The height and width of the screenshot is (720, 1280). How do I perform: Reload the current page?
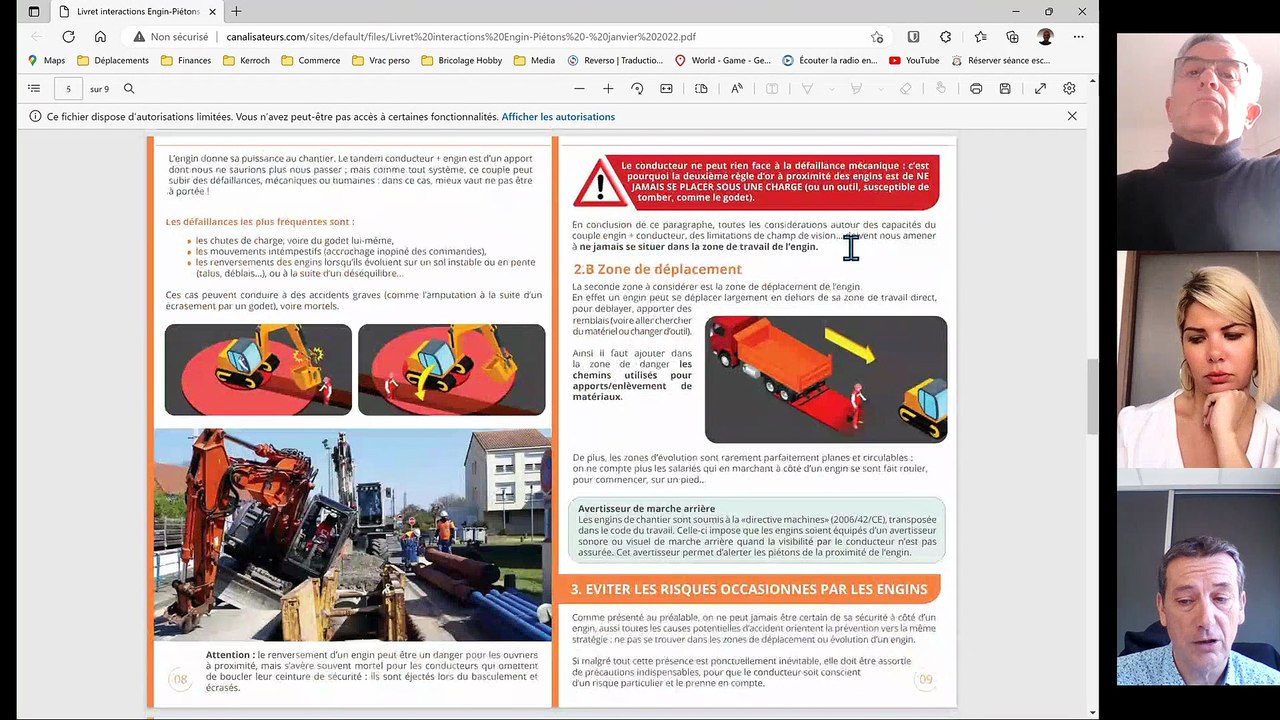tap(68, 36)
